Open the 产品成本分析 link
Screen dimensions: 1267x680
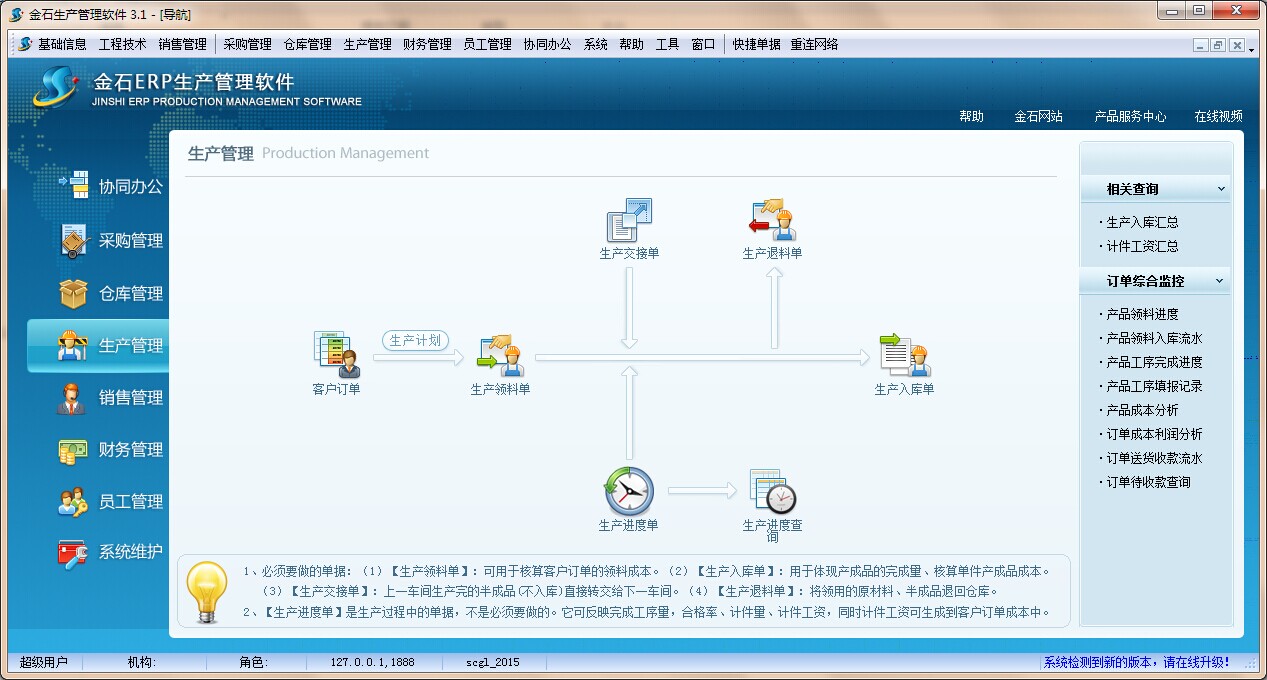[1142, 410]
